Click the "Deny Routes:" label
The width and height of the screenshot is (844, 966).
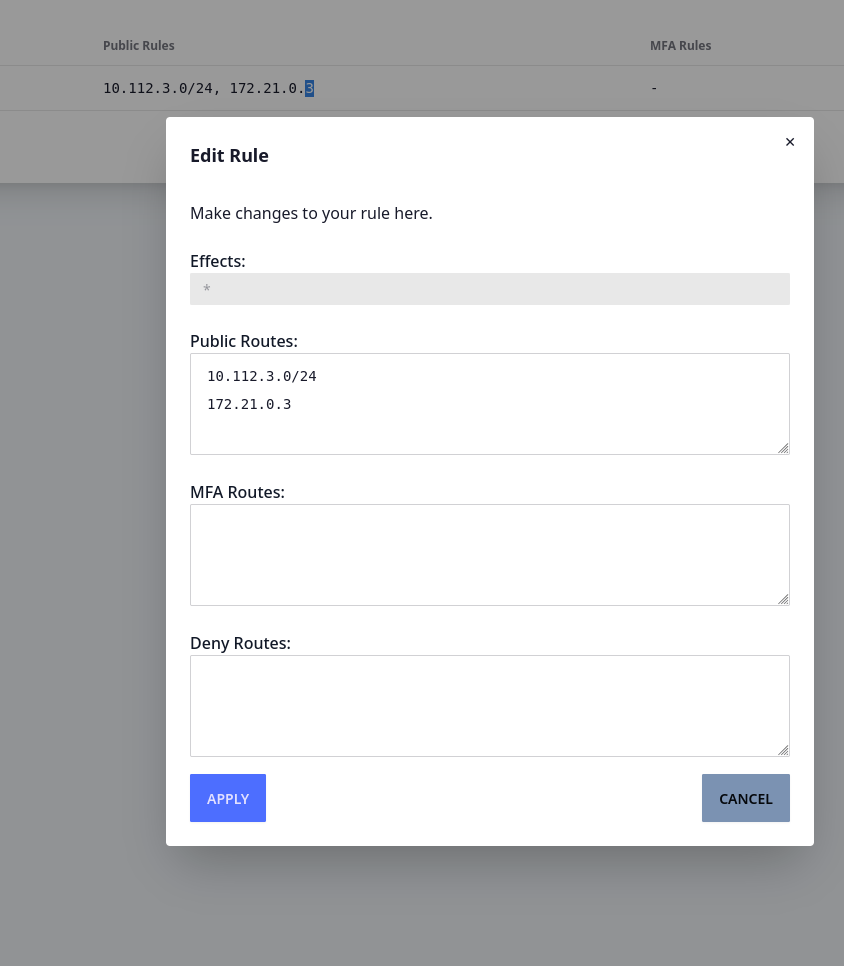pyautogui.click(x=240, y=643)
